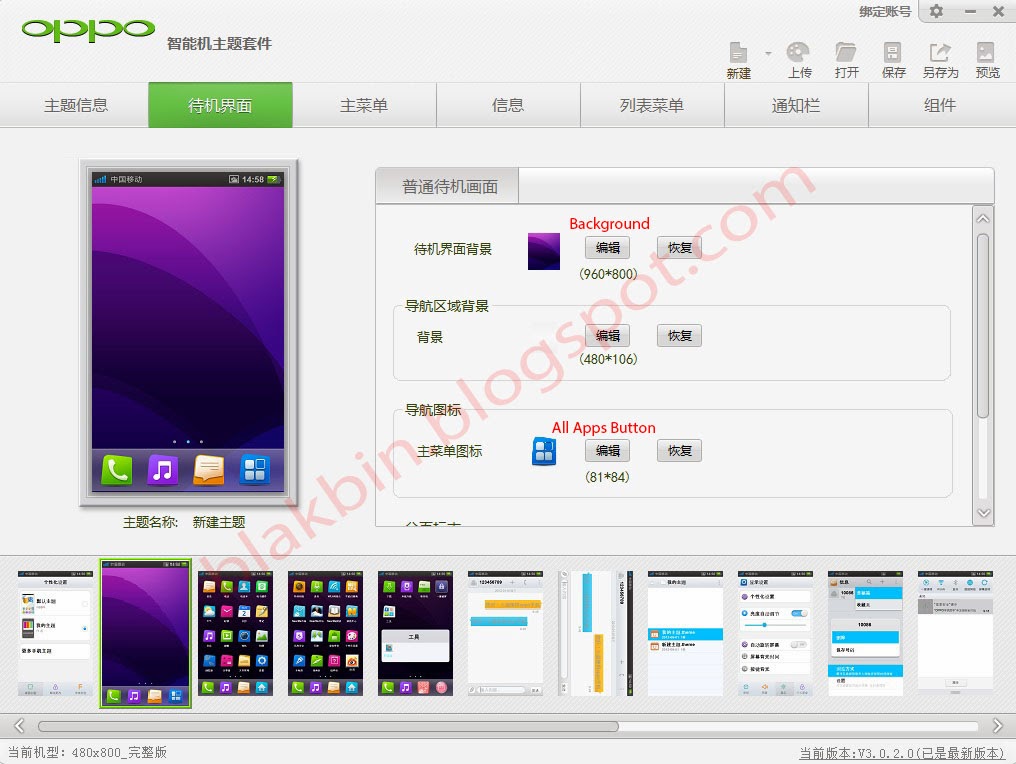Image resolution: width=1016 pixels, height=764 pixels.
Task: Click 恢复 for 导航区域背景
Action: click(x=679, y=336)
